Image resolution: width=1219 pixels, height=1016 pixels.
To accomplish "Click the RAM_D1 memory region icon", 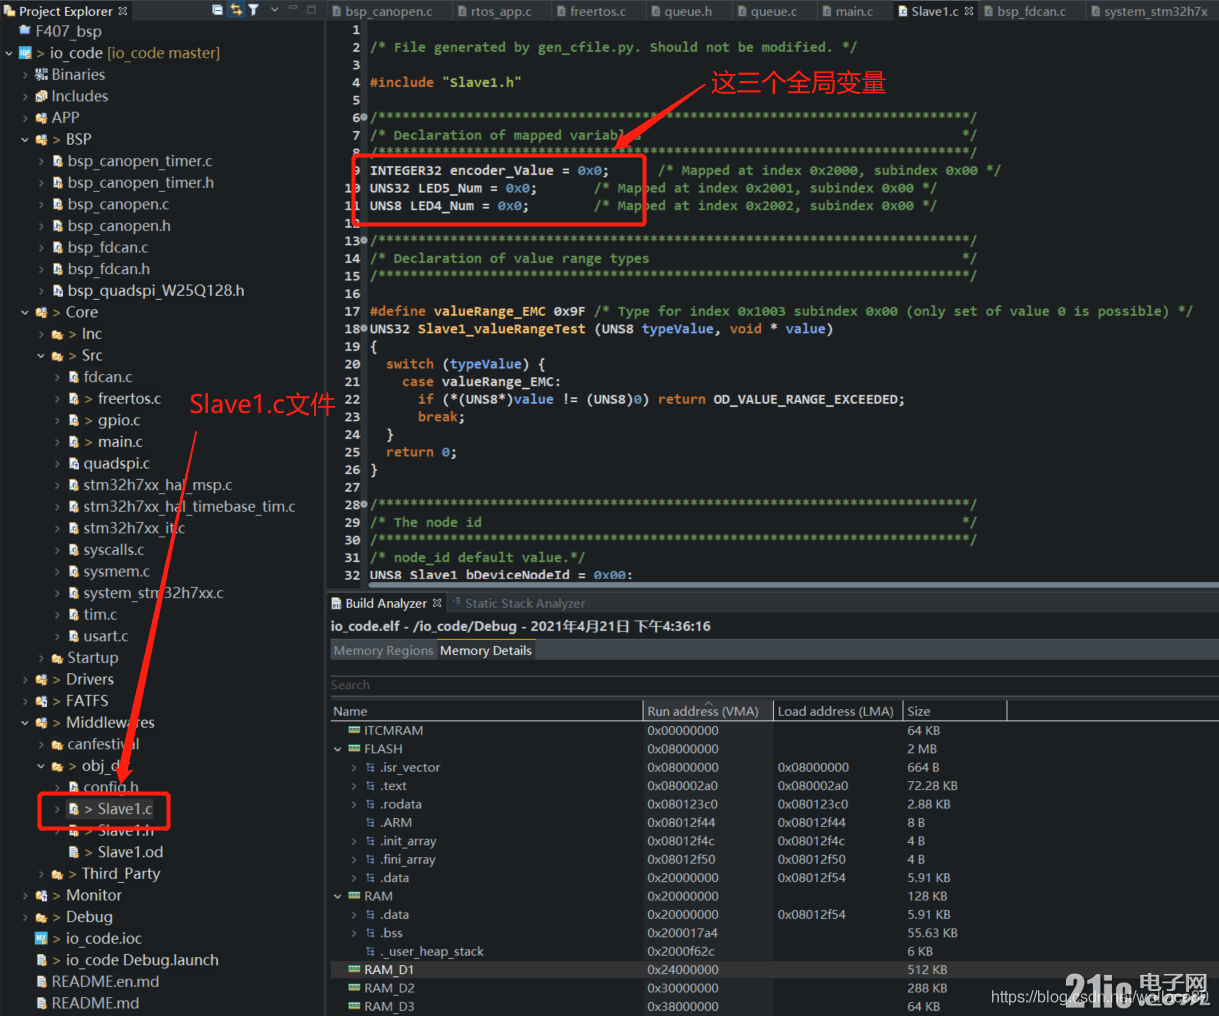I will pos(354,969).
